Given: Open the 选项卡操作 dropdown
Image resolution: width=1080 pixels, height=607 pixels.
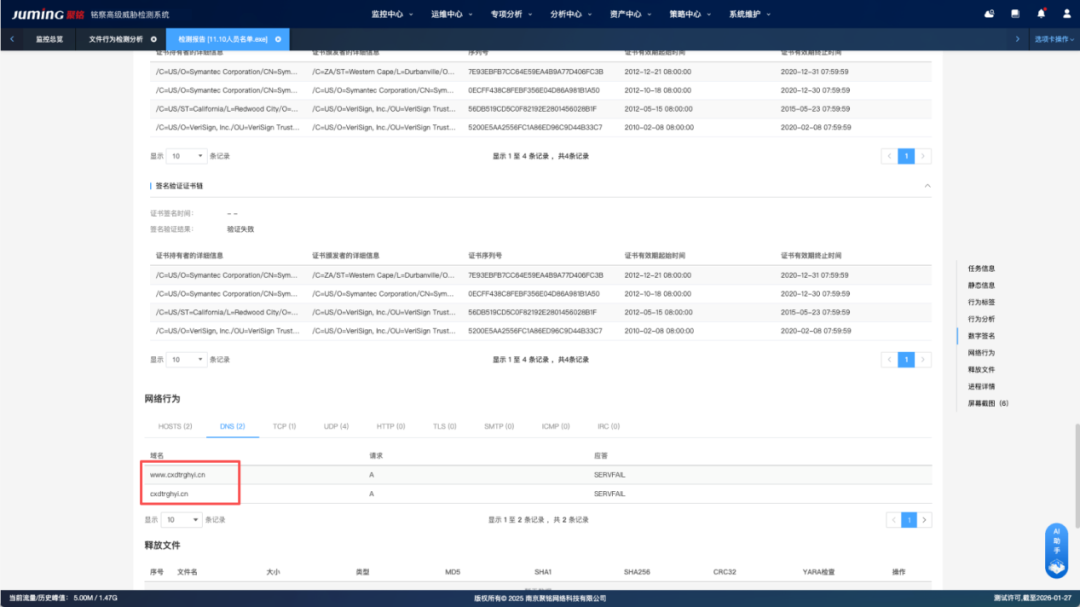Looking at the screenshot, I should pyautogui.click(x=1054, y=39).
